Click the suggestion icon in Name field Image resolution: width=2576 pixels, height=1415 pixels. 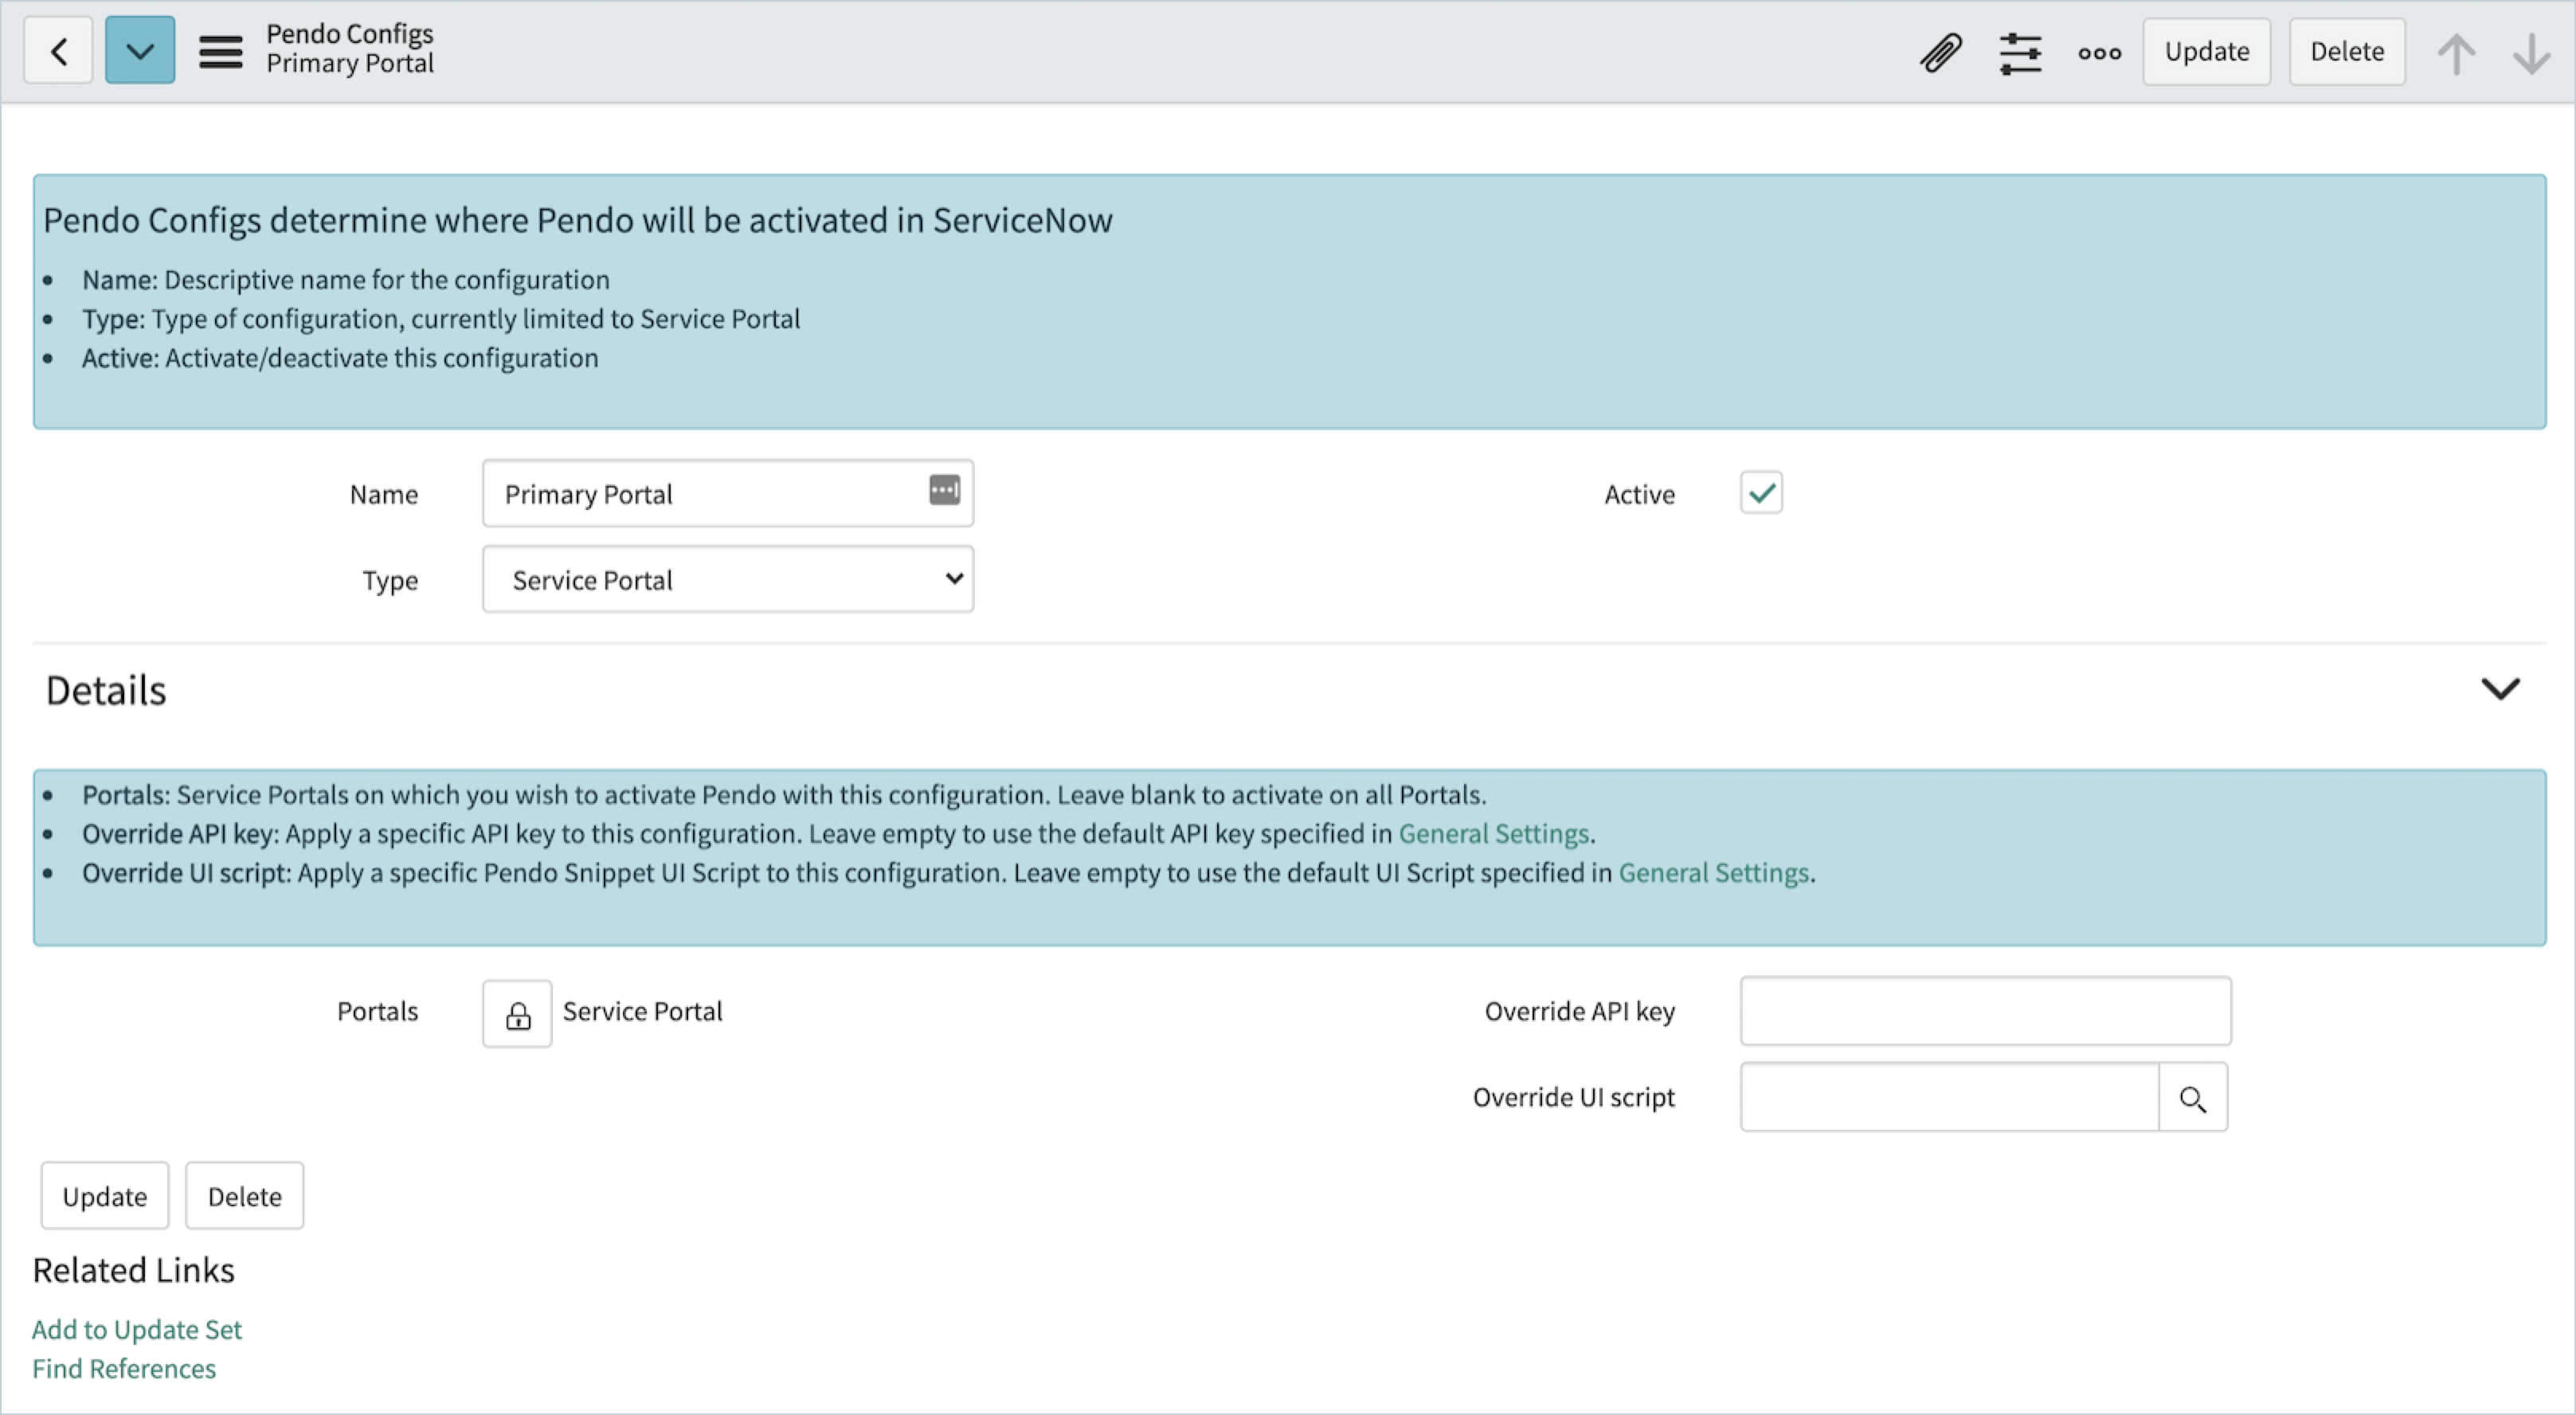pos(944,490)
